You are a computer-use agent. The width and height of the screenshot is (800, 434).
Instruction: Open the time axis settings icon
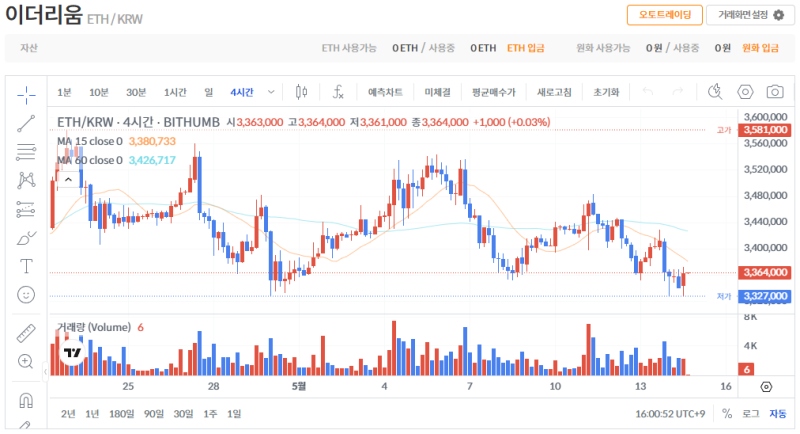click(766, 387)
